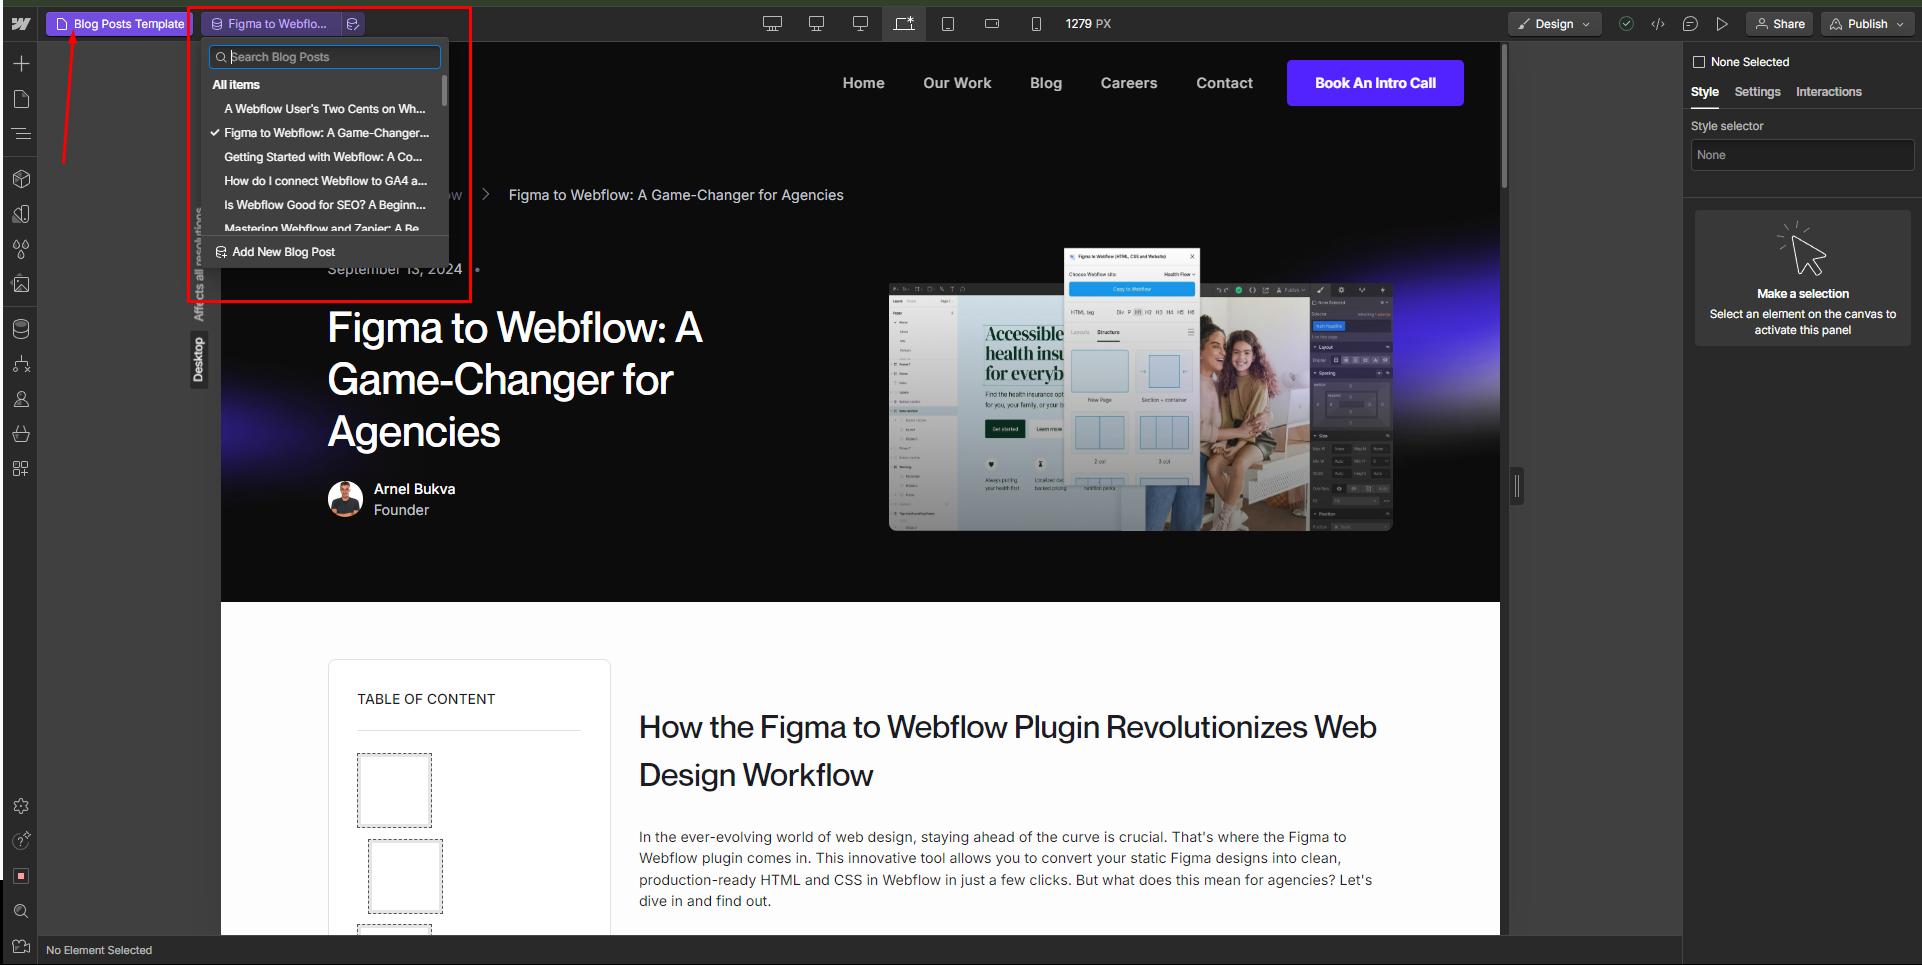This screenshot has height=965, width=1922.
Task: Switch to the Settings tab
Action: (x=1757, y=92)
